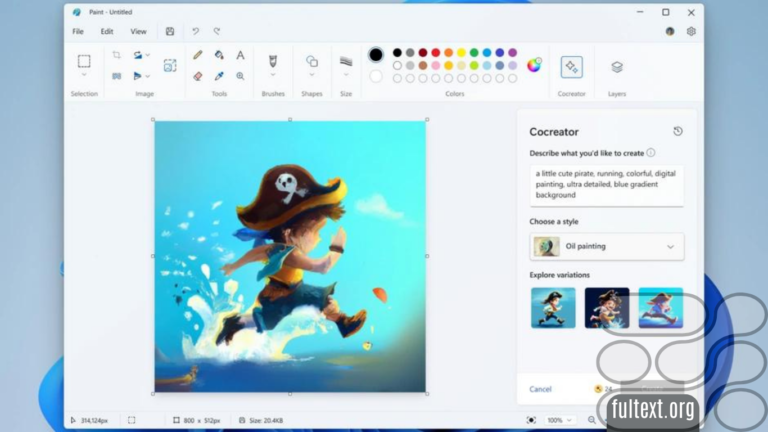Open the File menu
This screenshot has width=768, height=432.
tap(78, 31)
